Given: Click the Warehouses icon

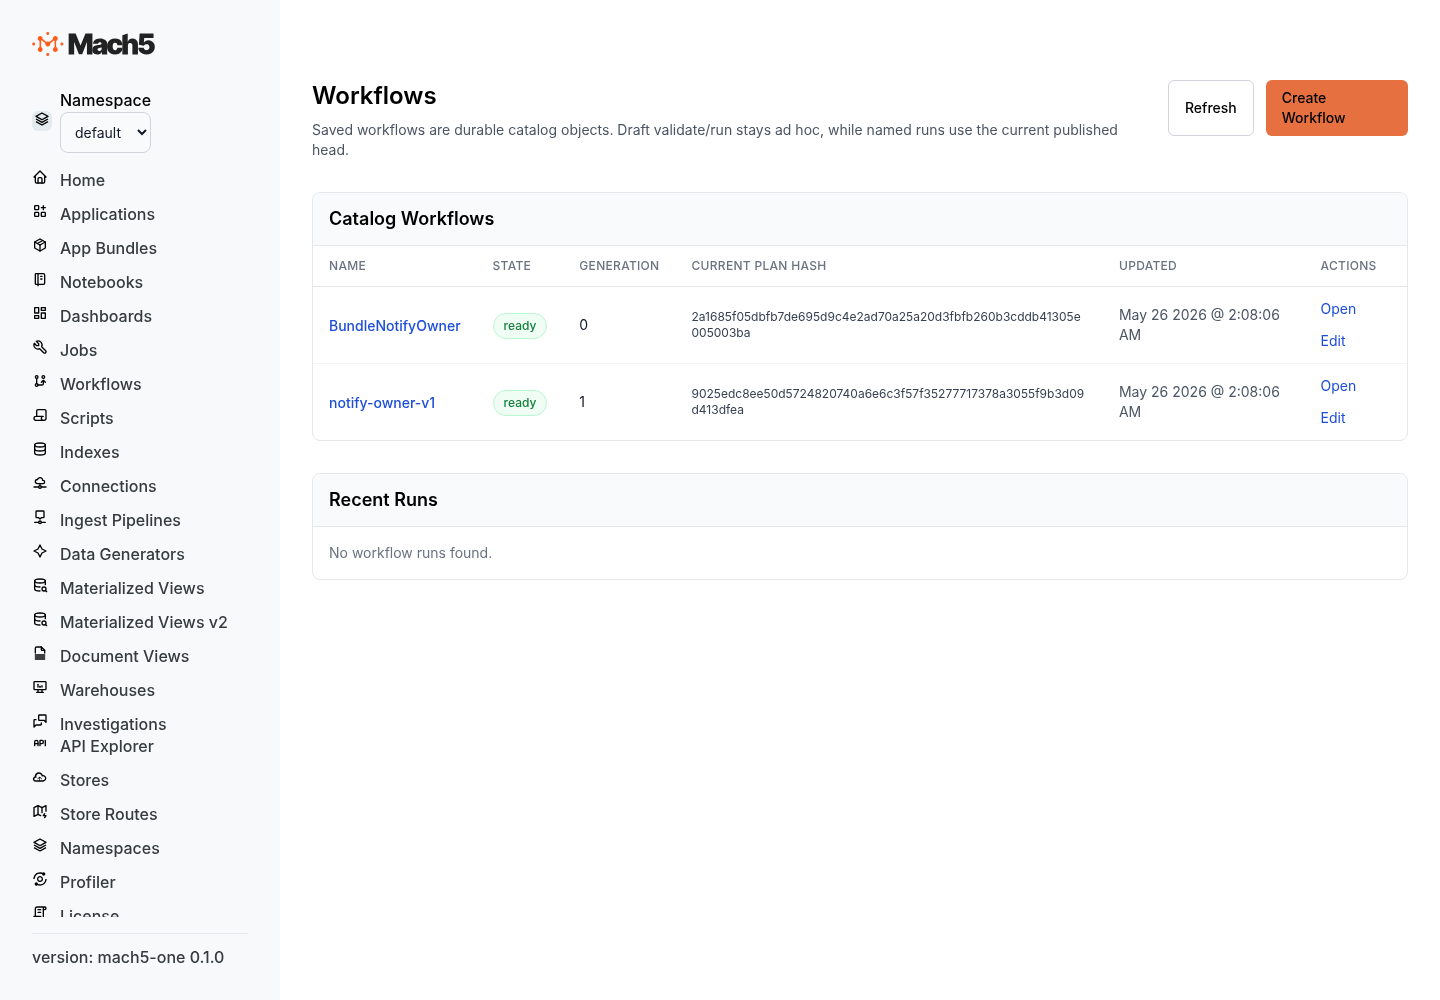Looking at the screenshot, I should (40, 688).
